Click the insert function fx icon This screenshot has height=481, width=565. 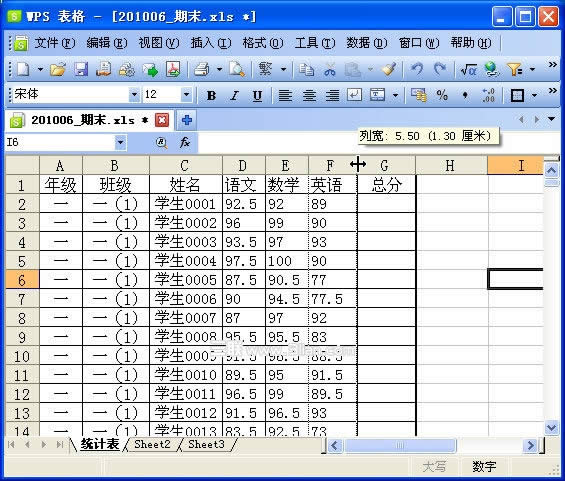click(185, 142)
